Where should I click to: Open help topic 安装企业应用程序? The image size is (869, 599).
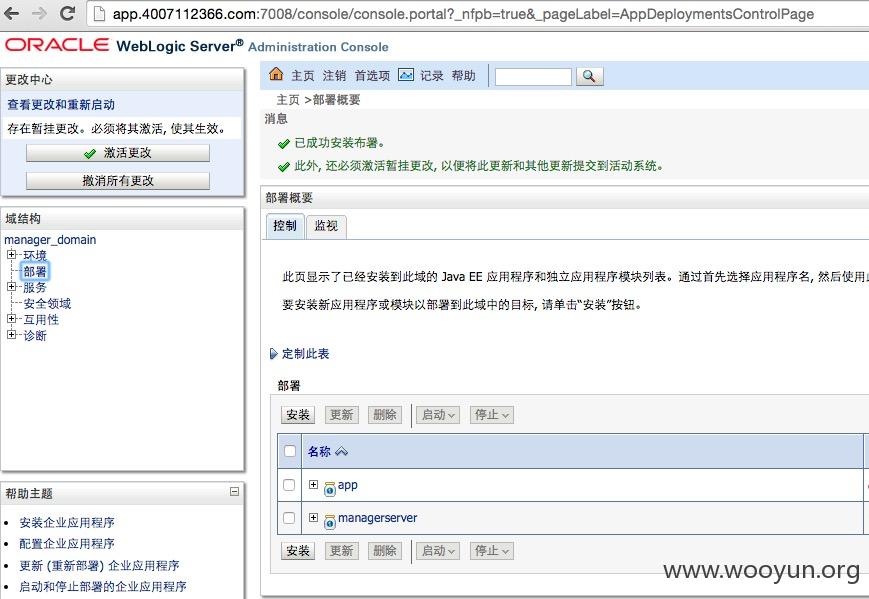pos(67,523)
